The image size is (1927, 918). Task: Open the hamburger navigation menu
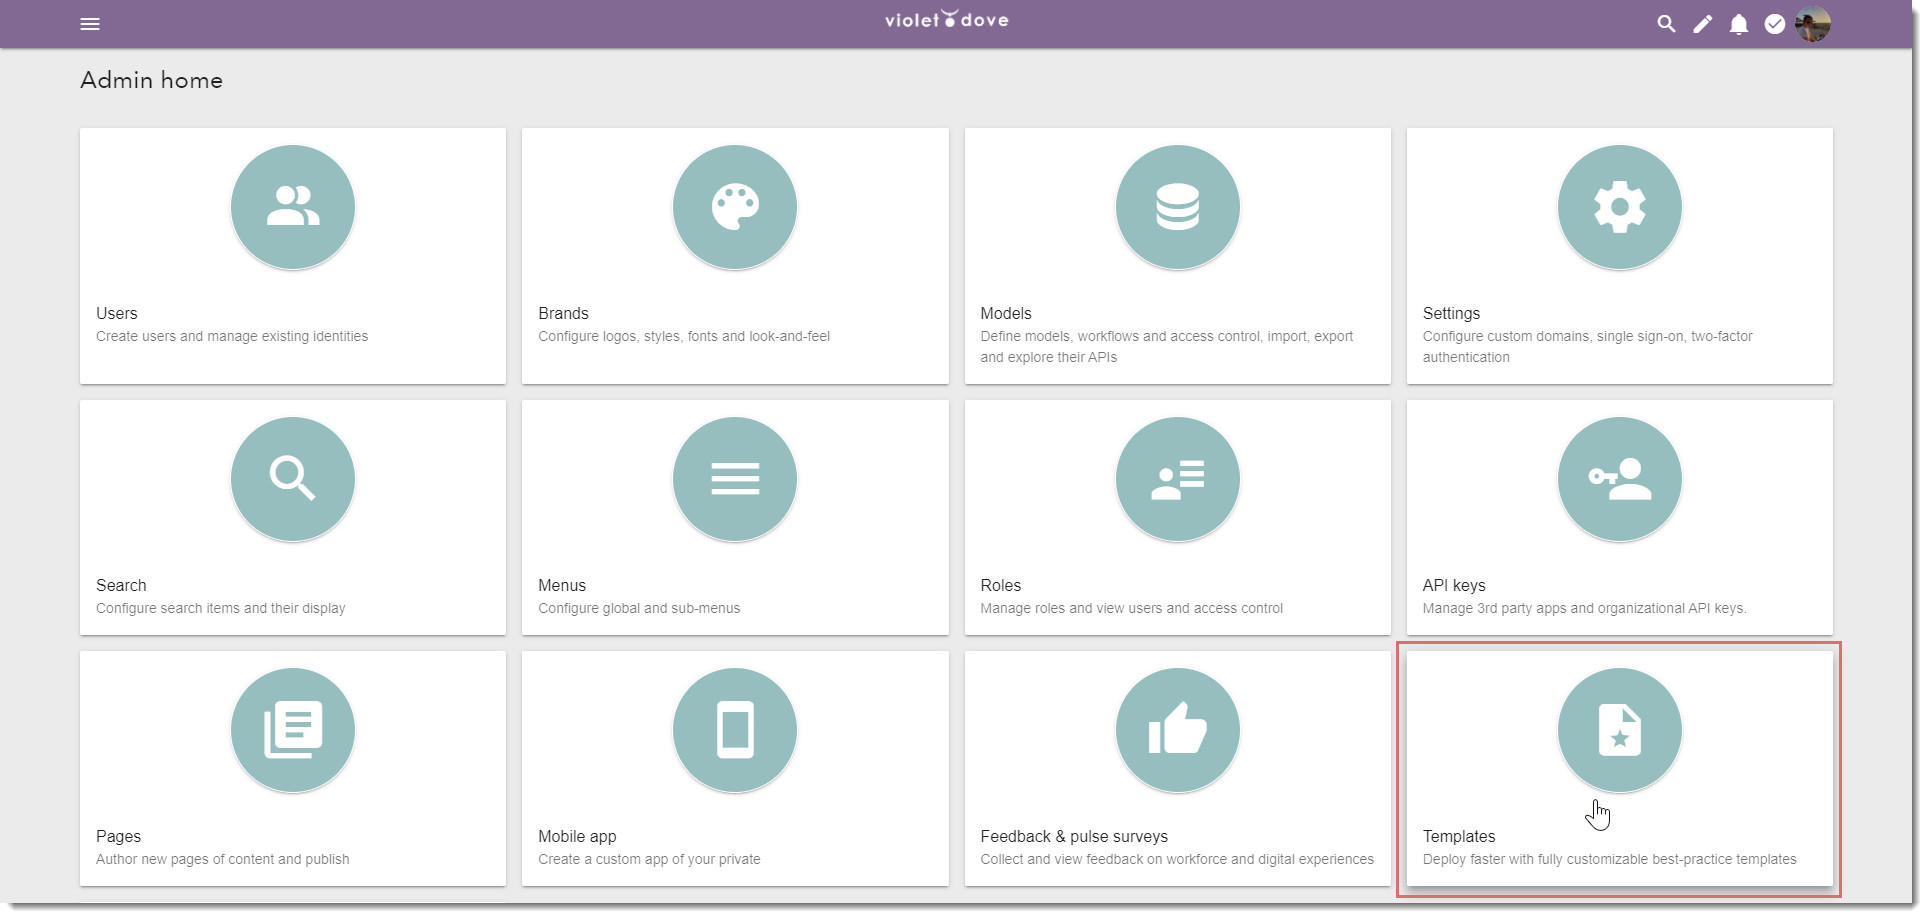(x=90, y=24)
